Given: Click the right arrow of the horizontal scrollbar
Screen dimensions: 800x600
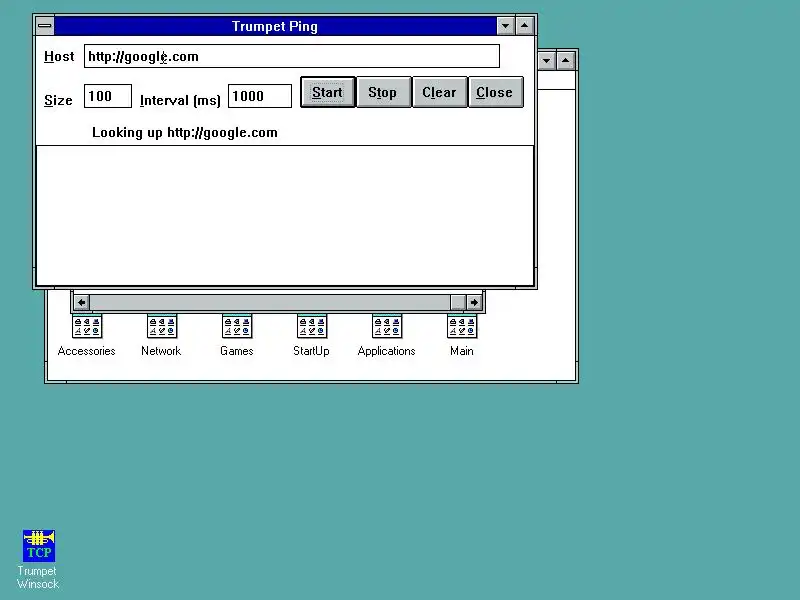Looking at the screenshot, I should point(474,303).
